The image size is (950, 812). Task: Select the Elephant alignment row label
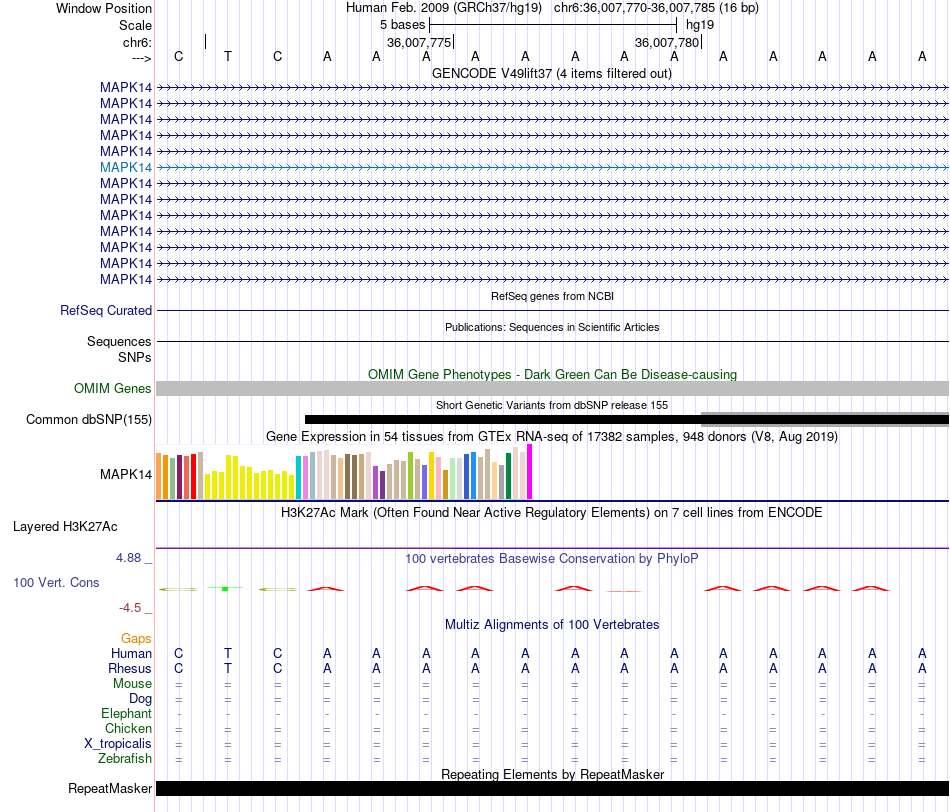pos(127,713)
